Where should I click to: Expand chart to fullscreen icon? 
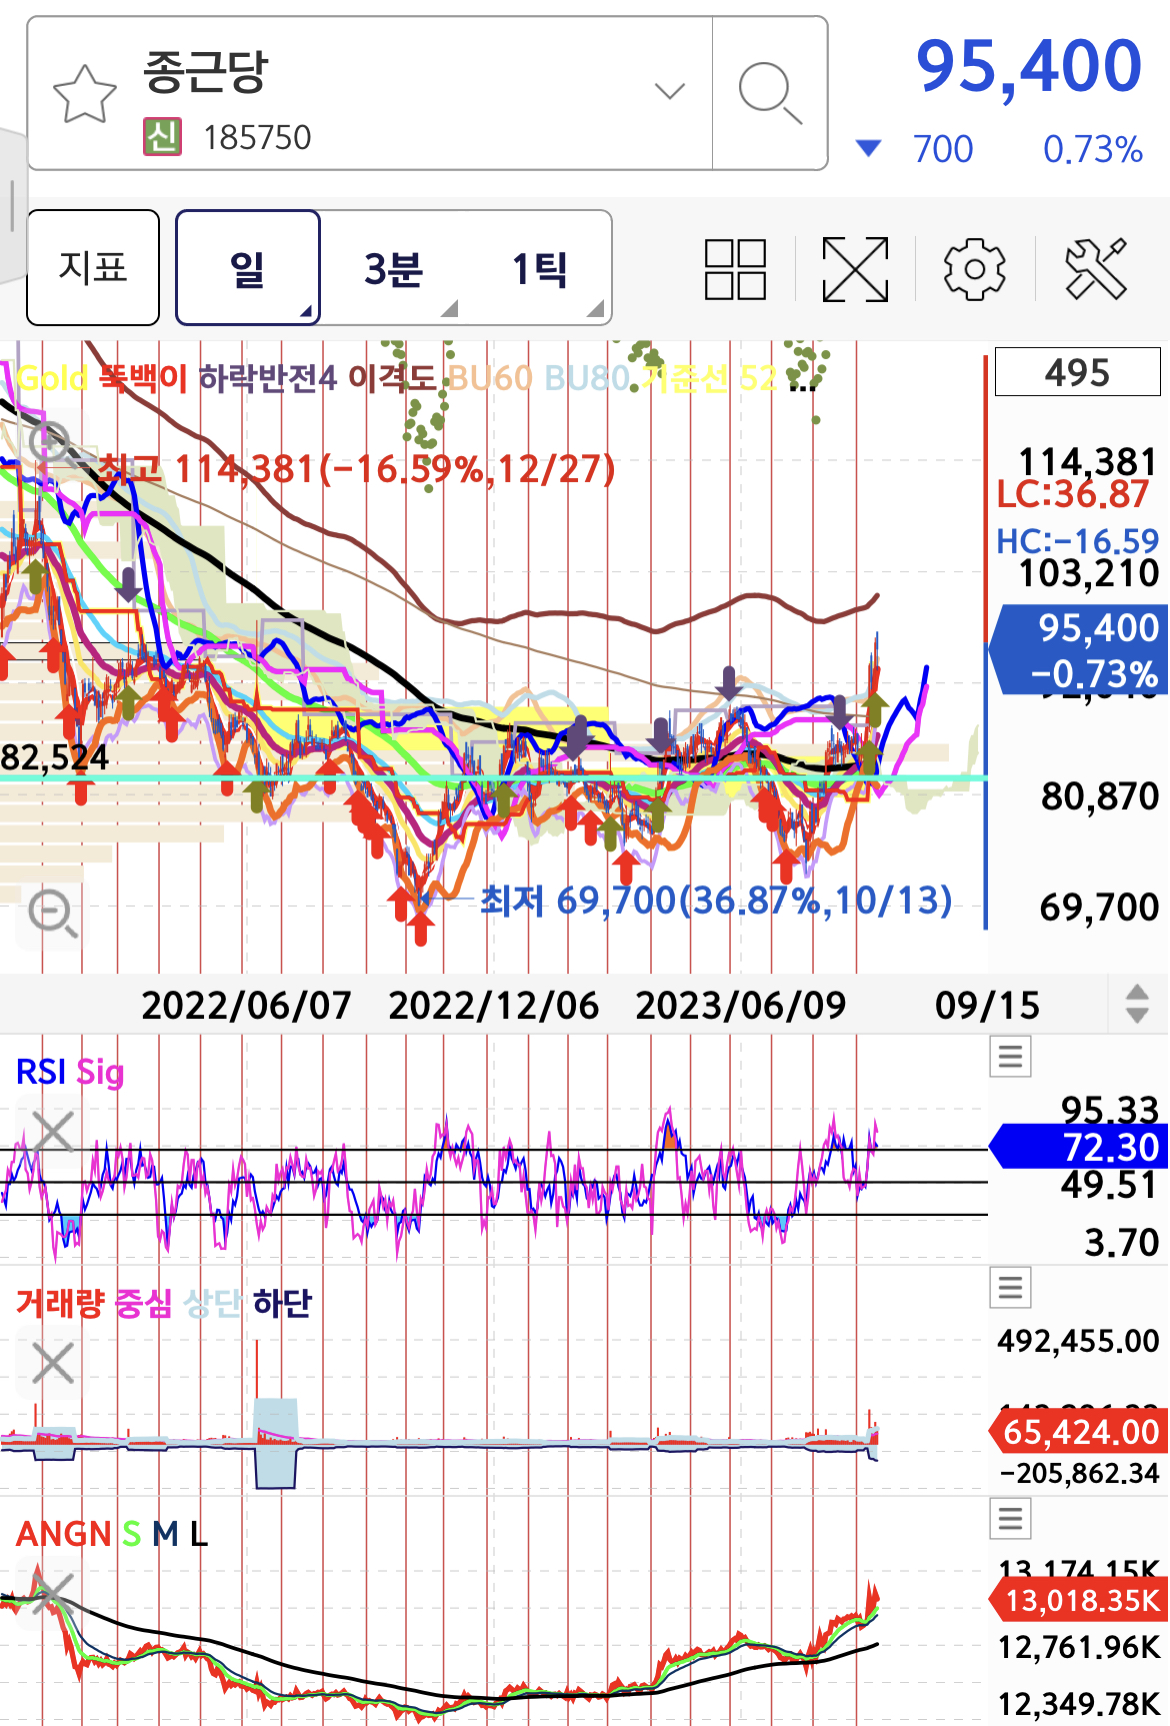(x=855, y=269)
